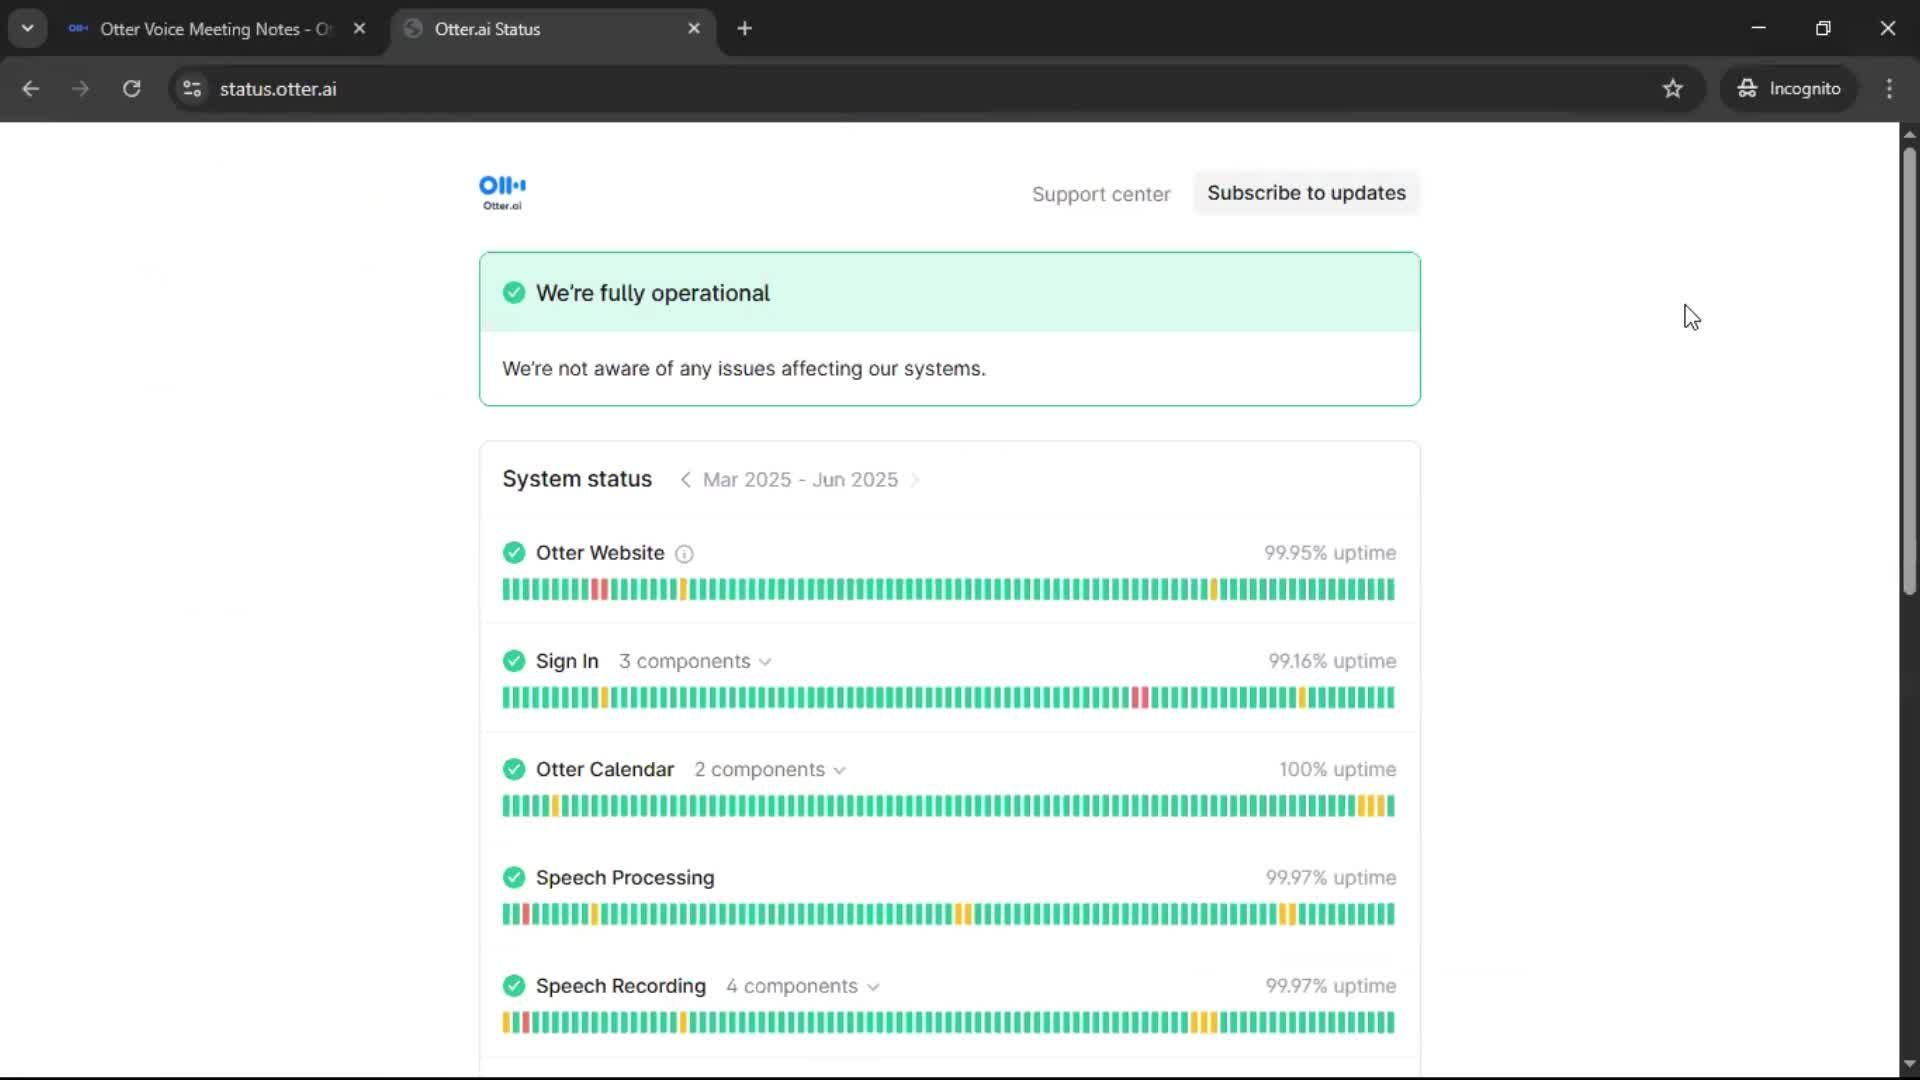Open the Otter Website info icon

pos(684,554)
